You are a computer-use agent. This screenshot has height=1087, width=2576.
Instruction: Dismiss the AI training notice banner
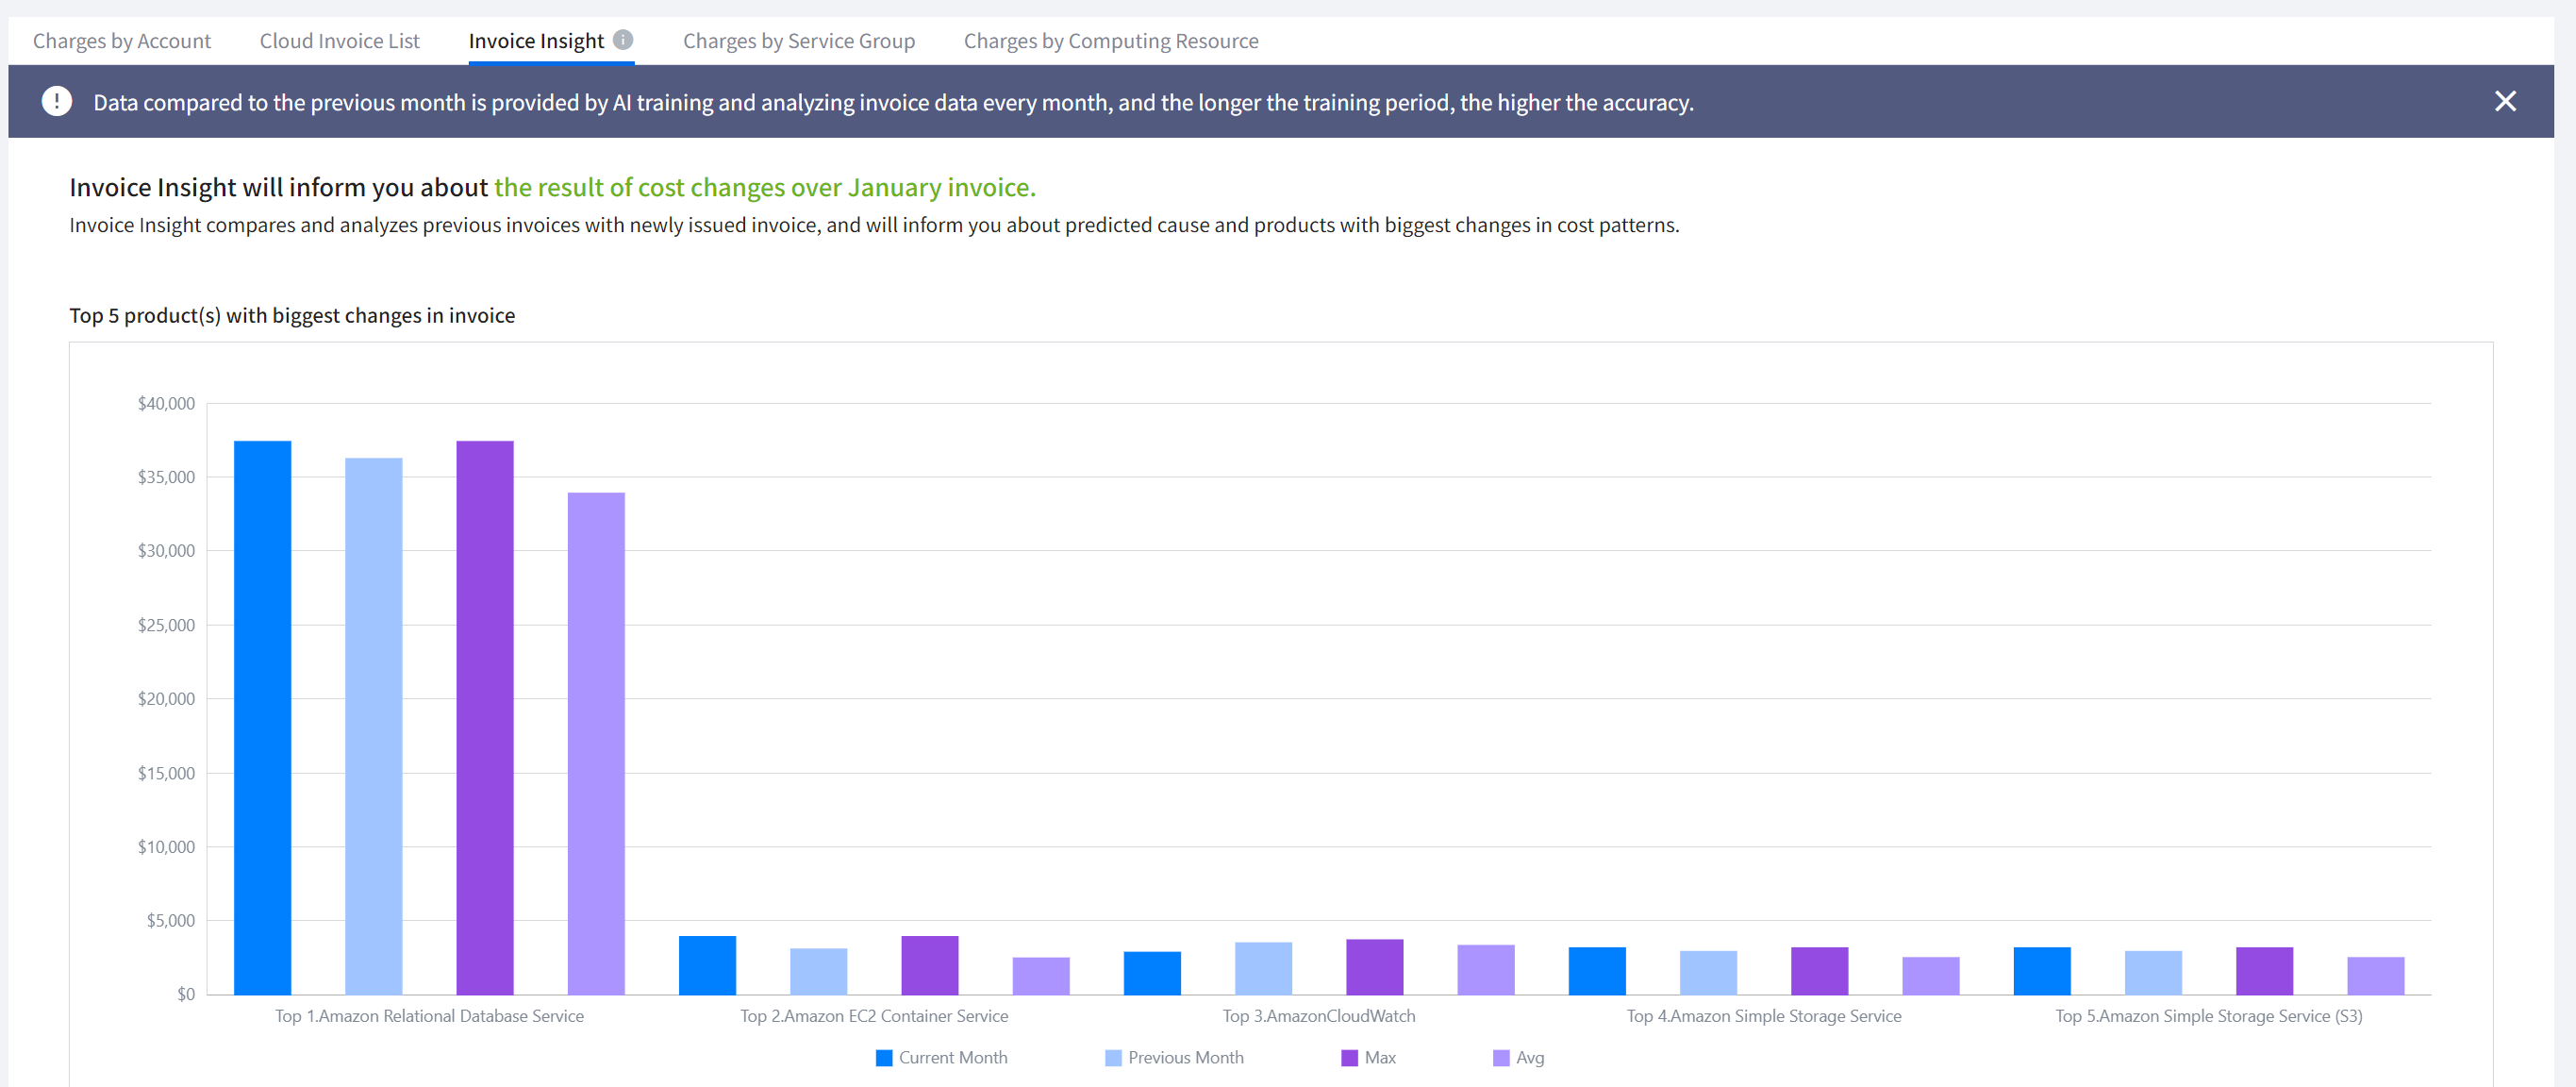(x=2504, y=101)
